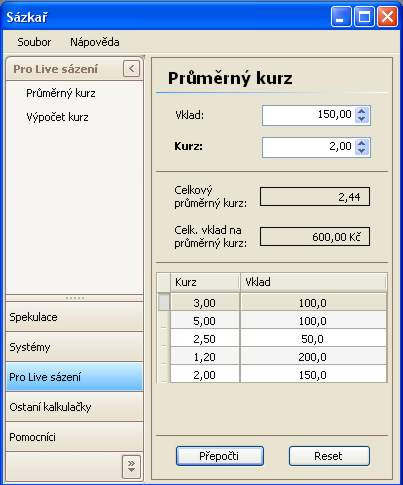Open the Pomocníci section

[74, 437]
